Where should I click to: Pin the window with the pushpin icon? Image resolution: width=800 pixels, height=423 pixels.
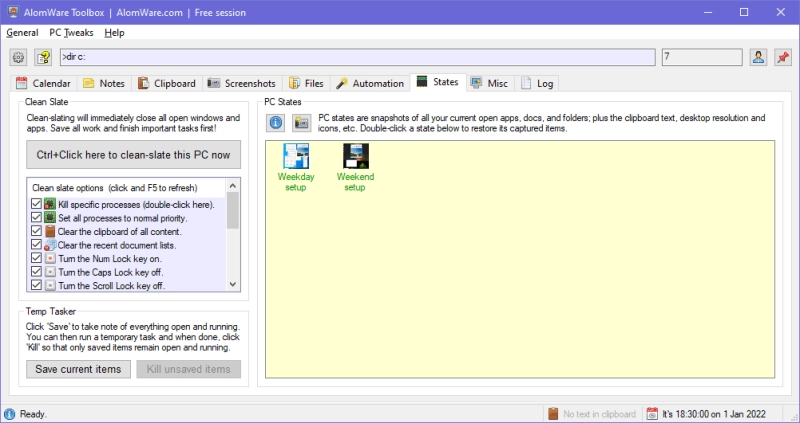point(783,57)
